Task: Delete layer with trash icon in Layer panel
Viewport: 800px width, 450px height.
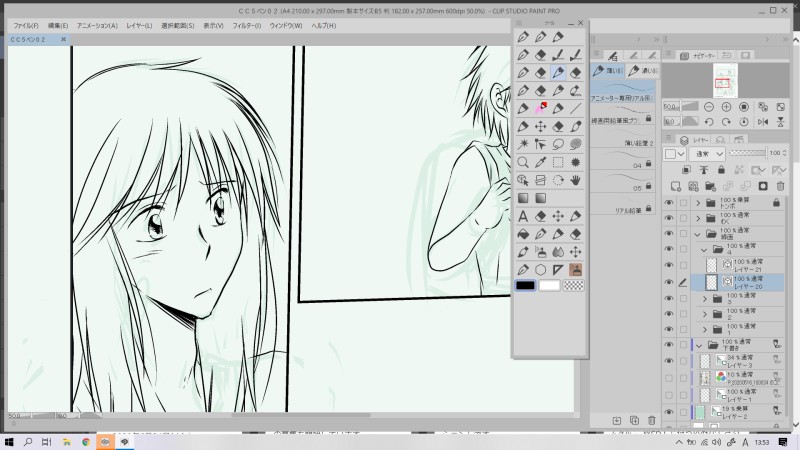Action: pyautogui.click(x=780, y=186)
